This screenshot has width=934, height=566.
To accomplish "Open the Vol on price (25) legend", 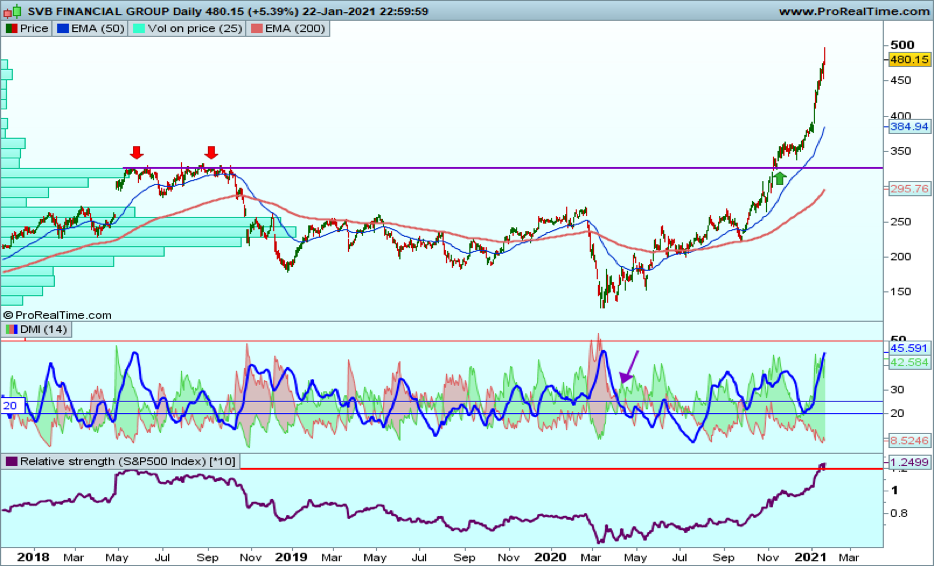I will (x=187, y=29).
